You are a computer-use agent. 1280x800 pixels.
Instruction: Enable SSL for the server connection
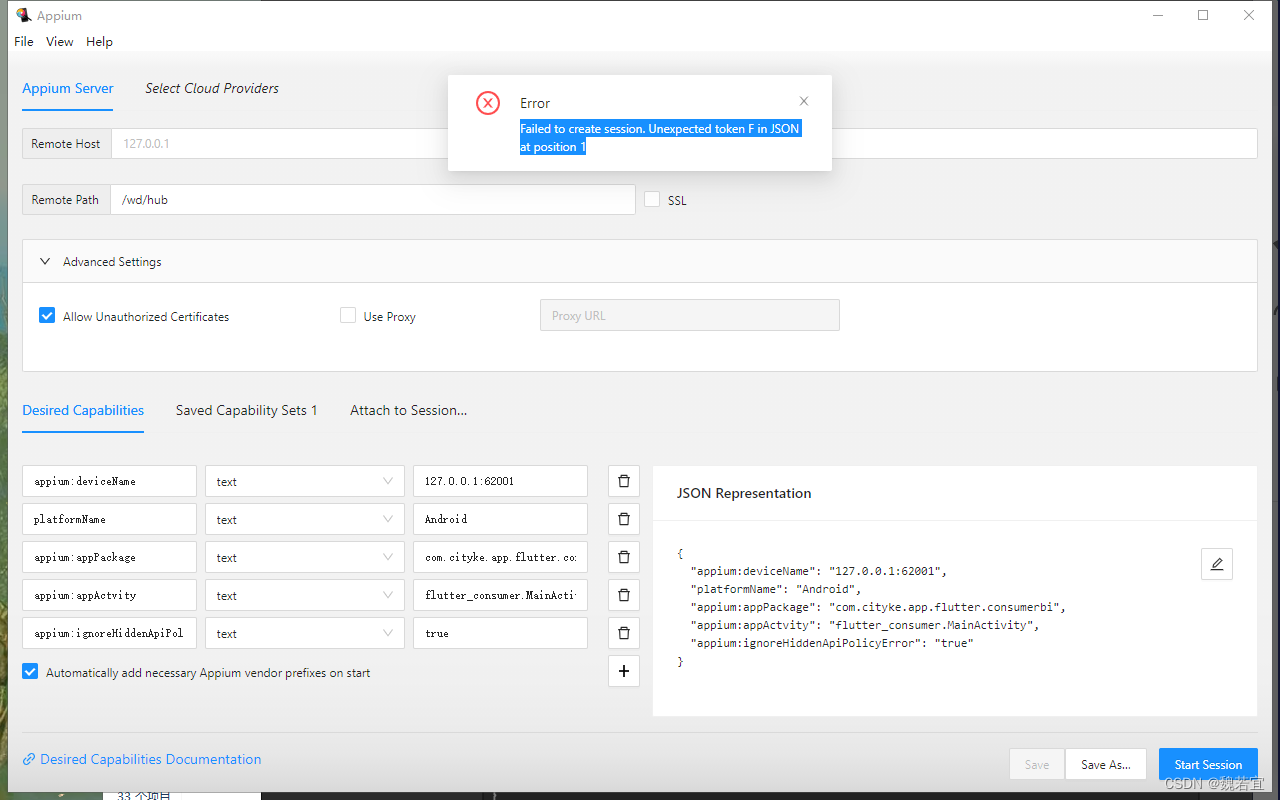click(x=651, y=199)
